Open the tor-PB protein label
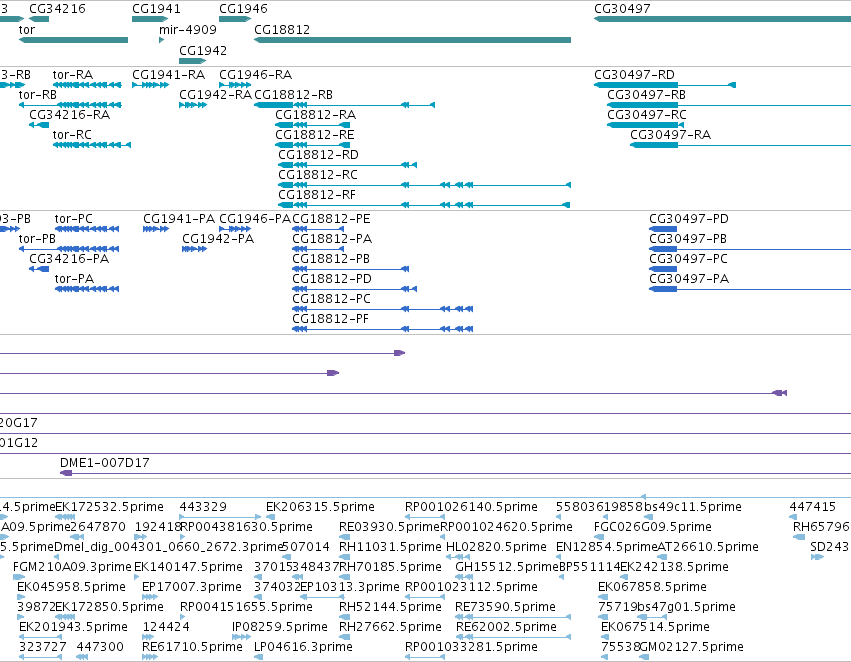This screenshot has height=662, width=851. [37, 239]
